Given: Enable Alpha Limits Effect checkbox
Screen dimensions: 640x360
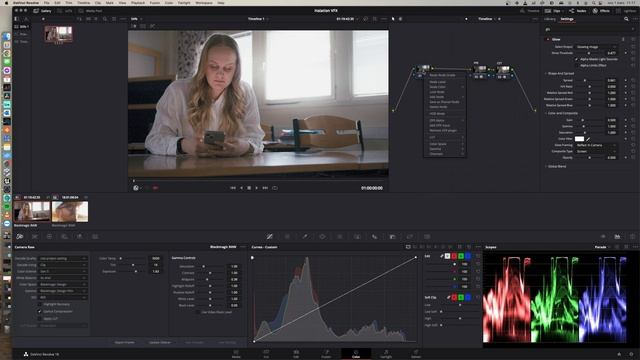Looking at the screenshot, I should point(577,65).
